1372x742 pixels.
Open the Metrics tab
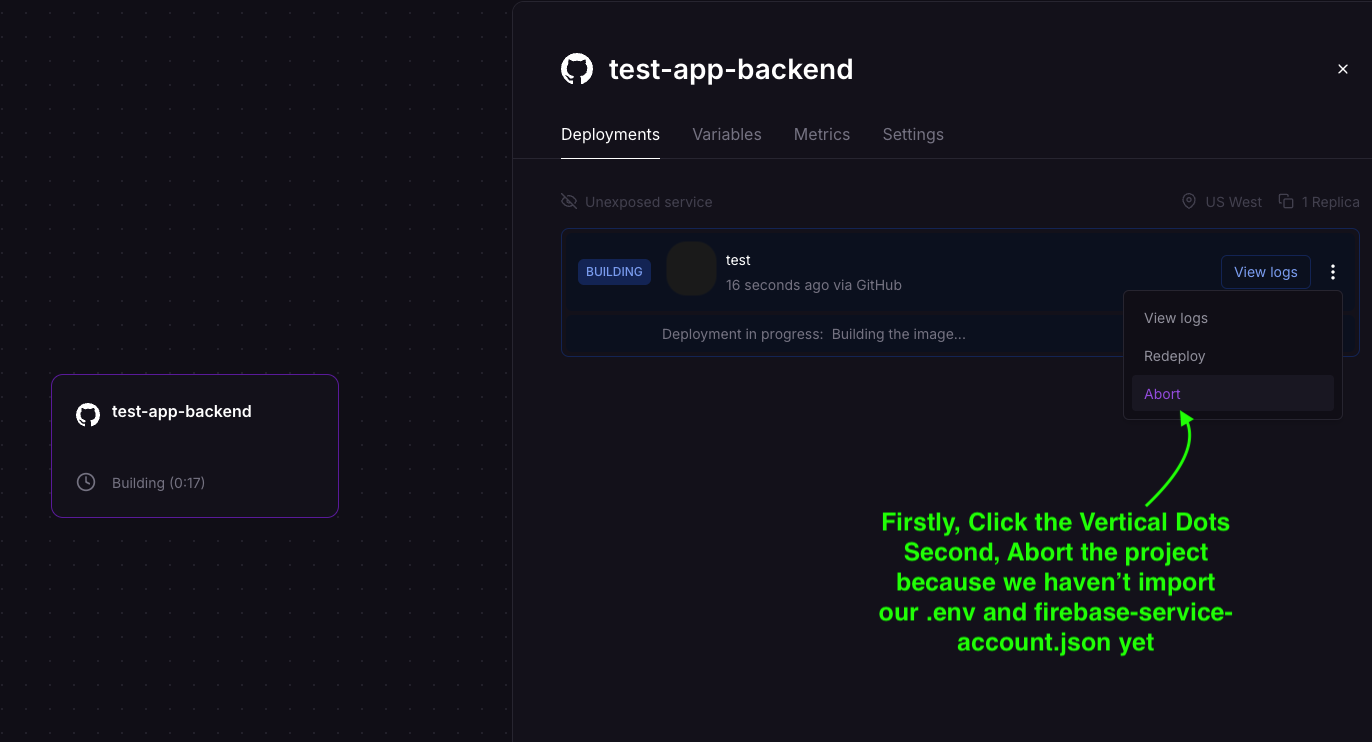click(x=821, y=134)
